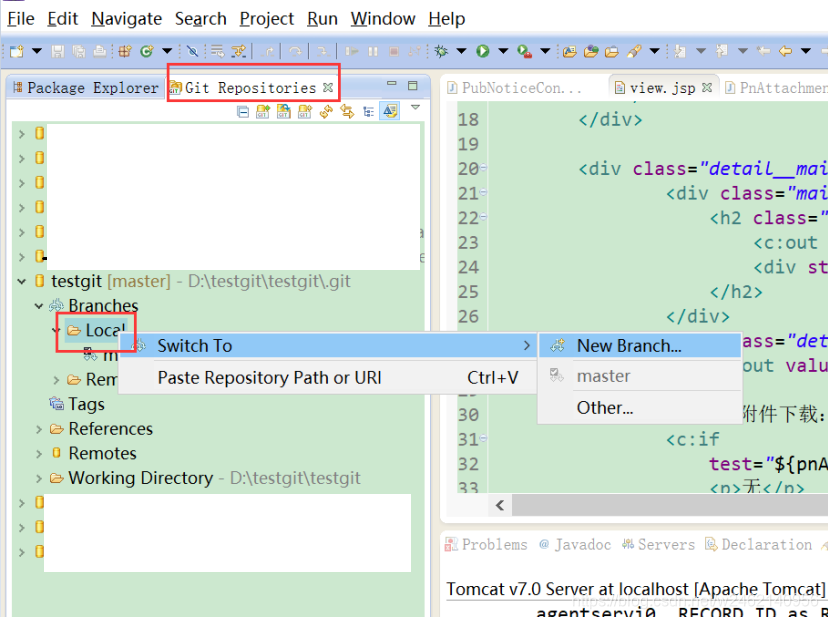Click the Save toolbar icon

(58, 51)
